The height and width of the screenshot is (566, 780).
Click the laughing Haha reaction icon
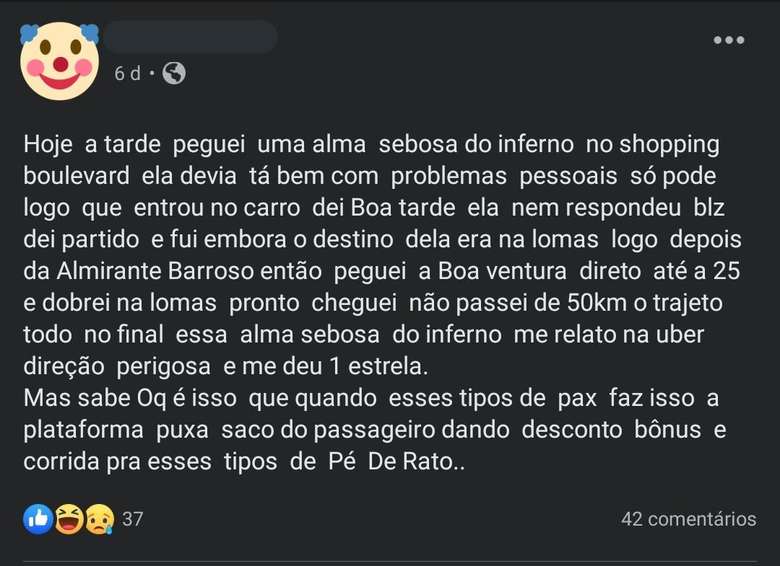68,519
